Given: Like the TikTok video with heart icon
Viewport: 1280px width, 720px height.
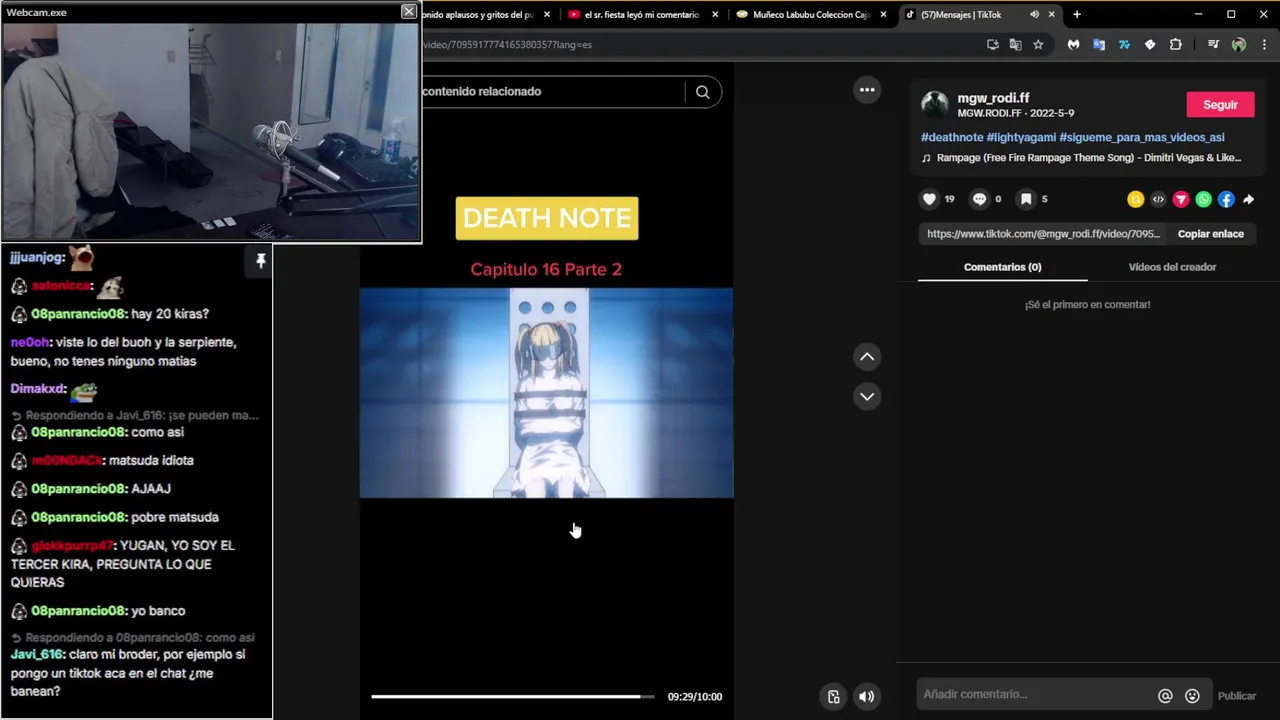Looking at the screenshot, I should 929,199.
